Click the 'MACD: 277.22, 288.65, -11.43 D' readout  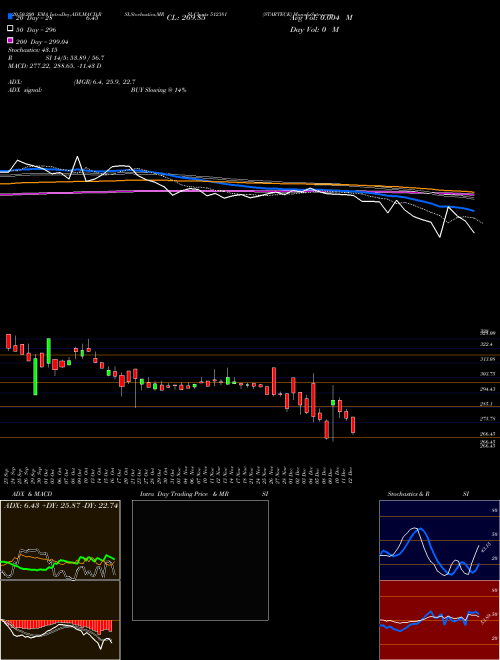click(54, 66)
